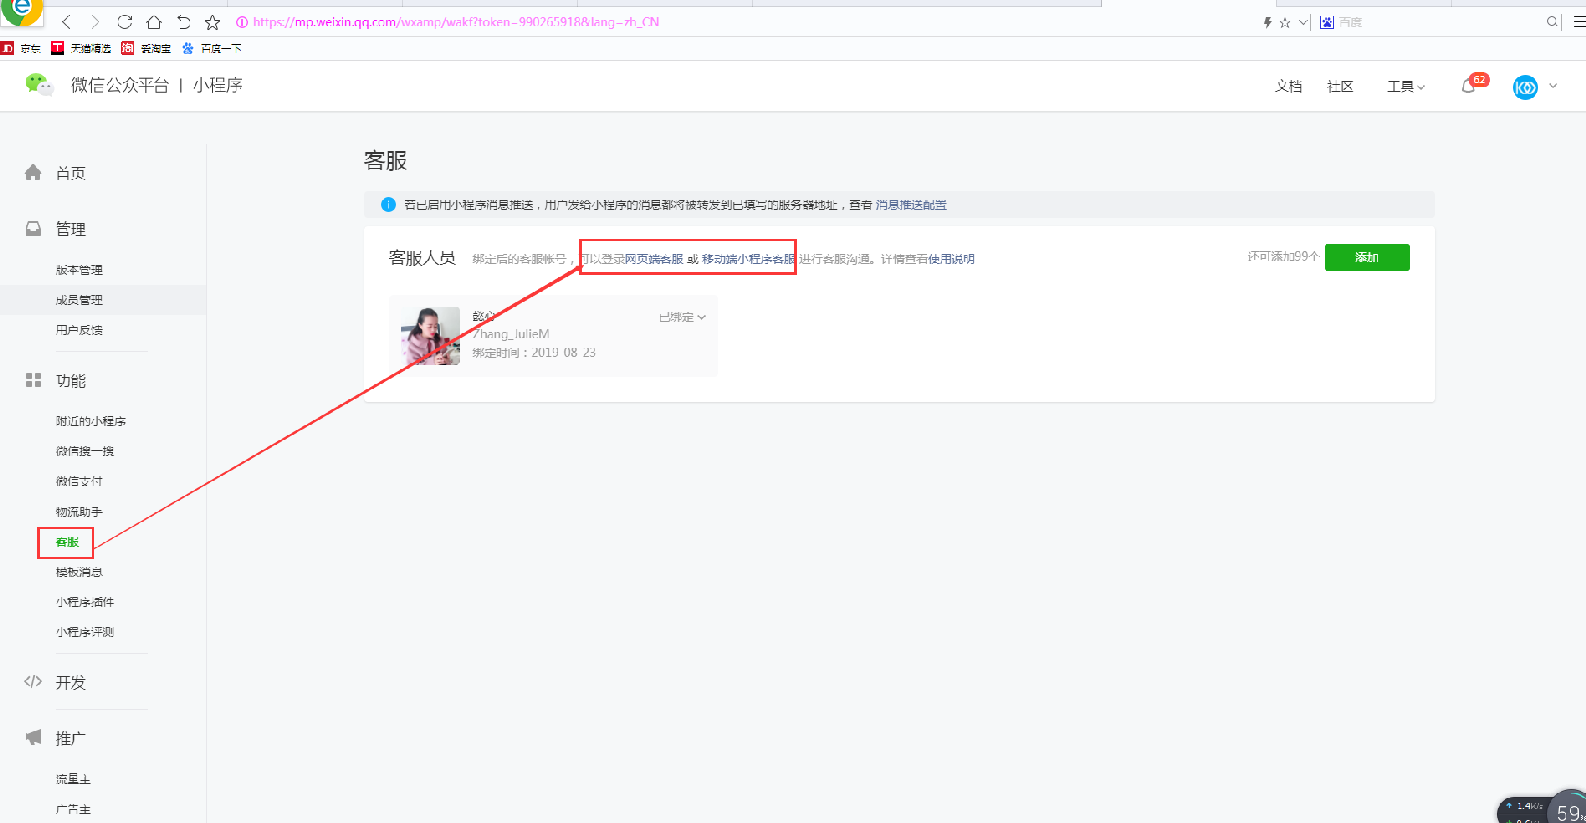Click the Baidu paw search engine icon

point(1327,22)
